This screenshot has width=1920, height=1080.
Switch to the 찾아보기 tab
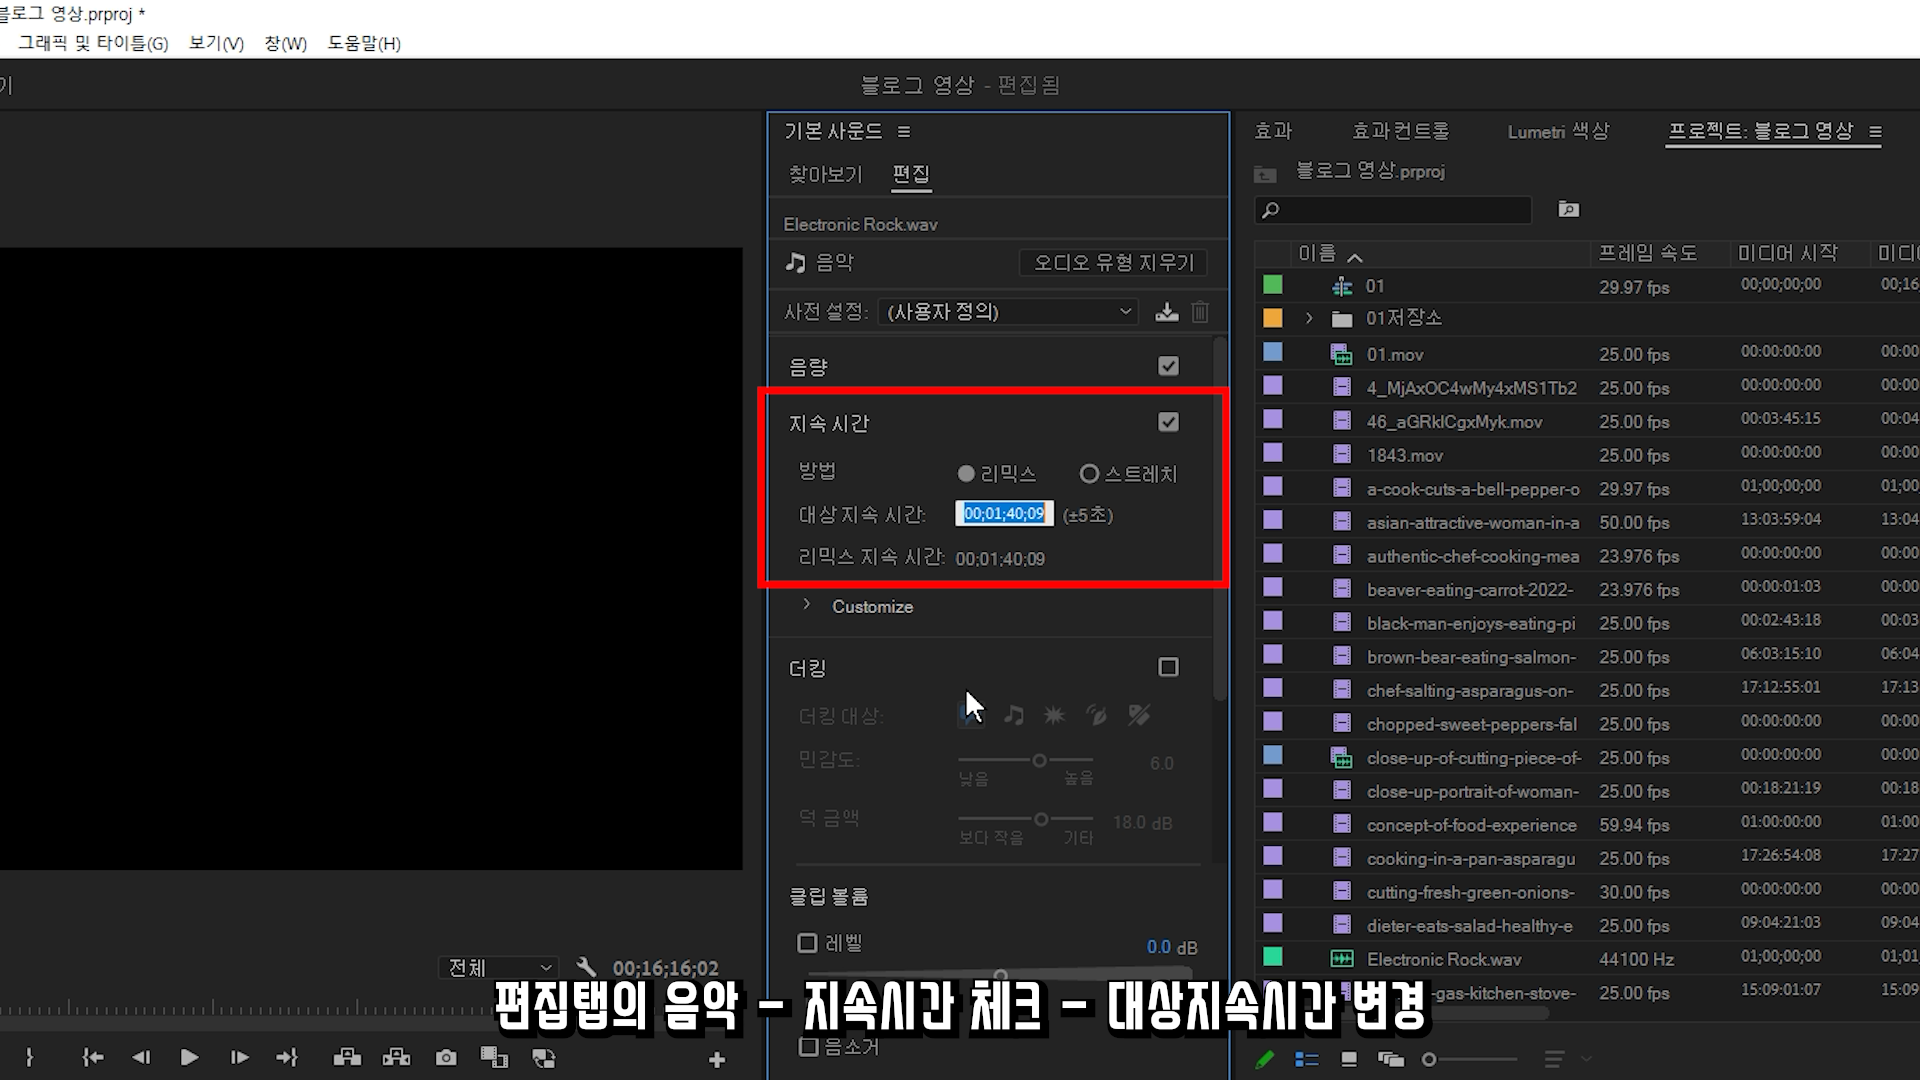coord(825,174)
